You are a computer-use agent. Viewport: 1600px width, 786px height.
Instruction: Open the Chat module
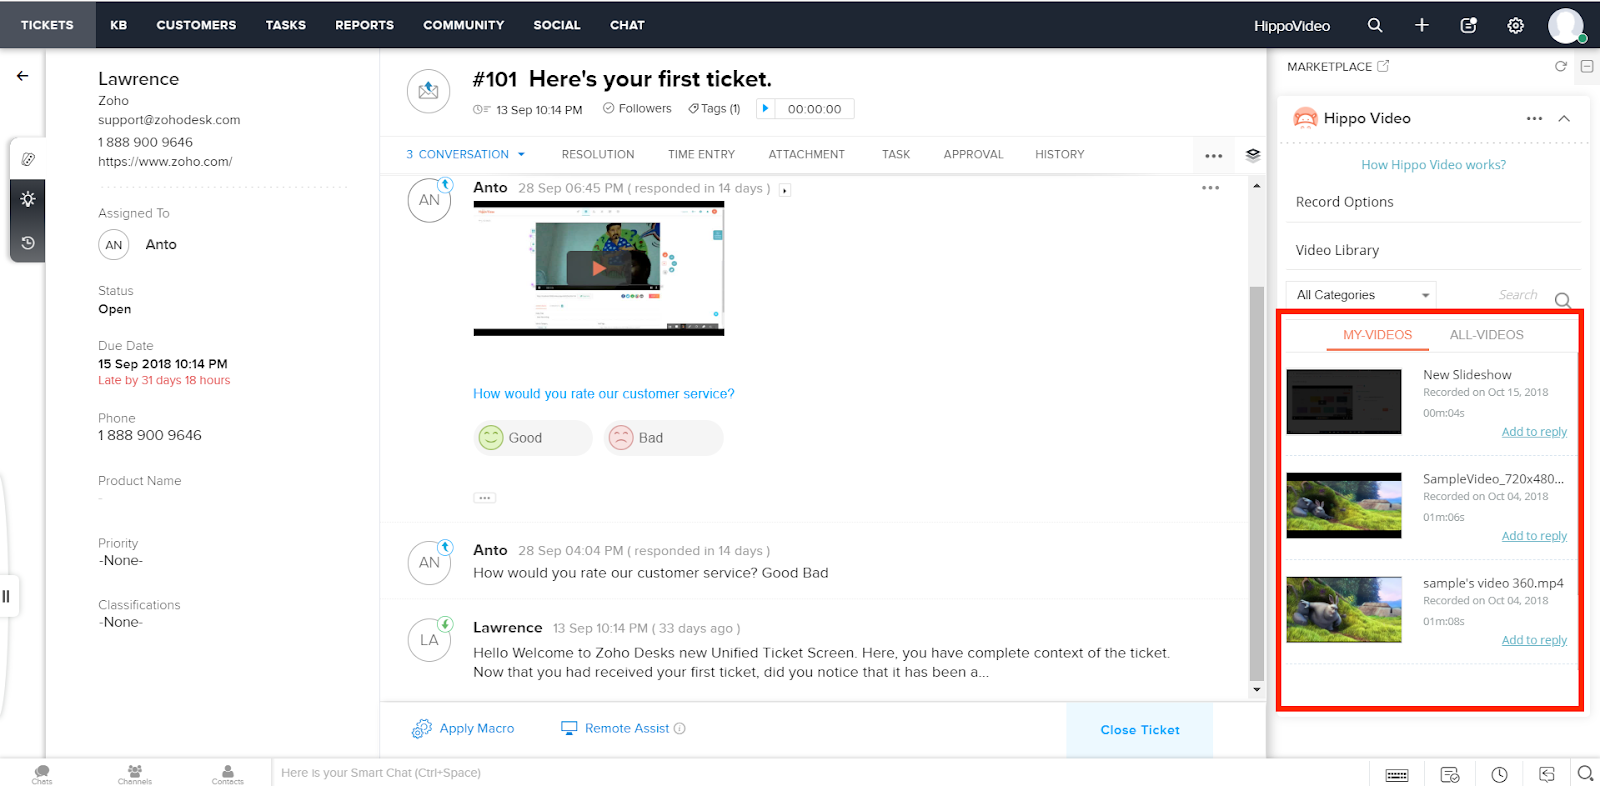tap(627, 25)
